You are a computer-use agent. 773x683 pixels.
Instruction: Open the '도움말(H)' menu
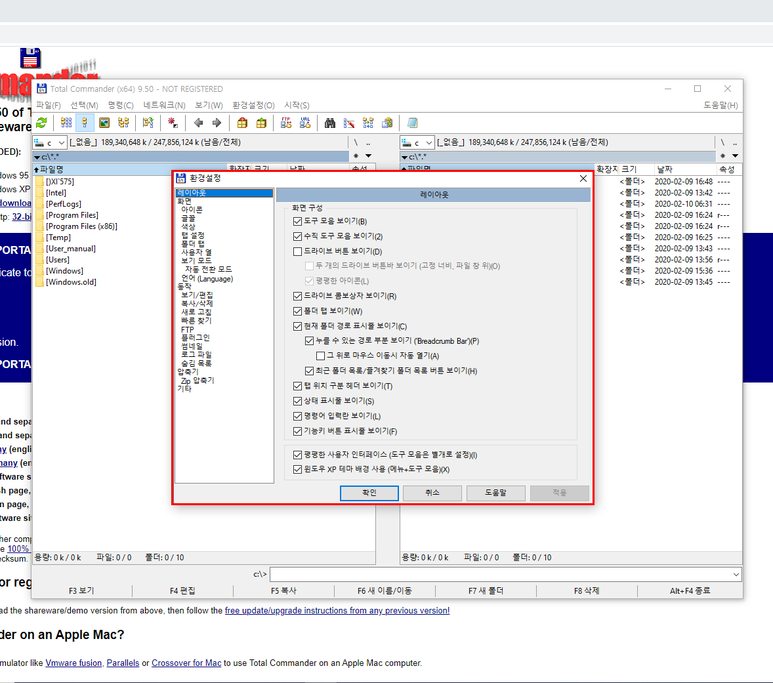(x=720, y=105)
